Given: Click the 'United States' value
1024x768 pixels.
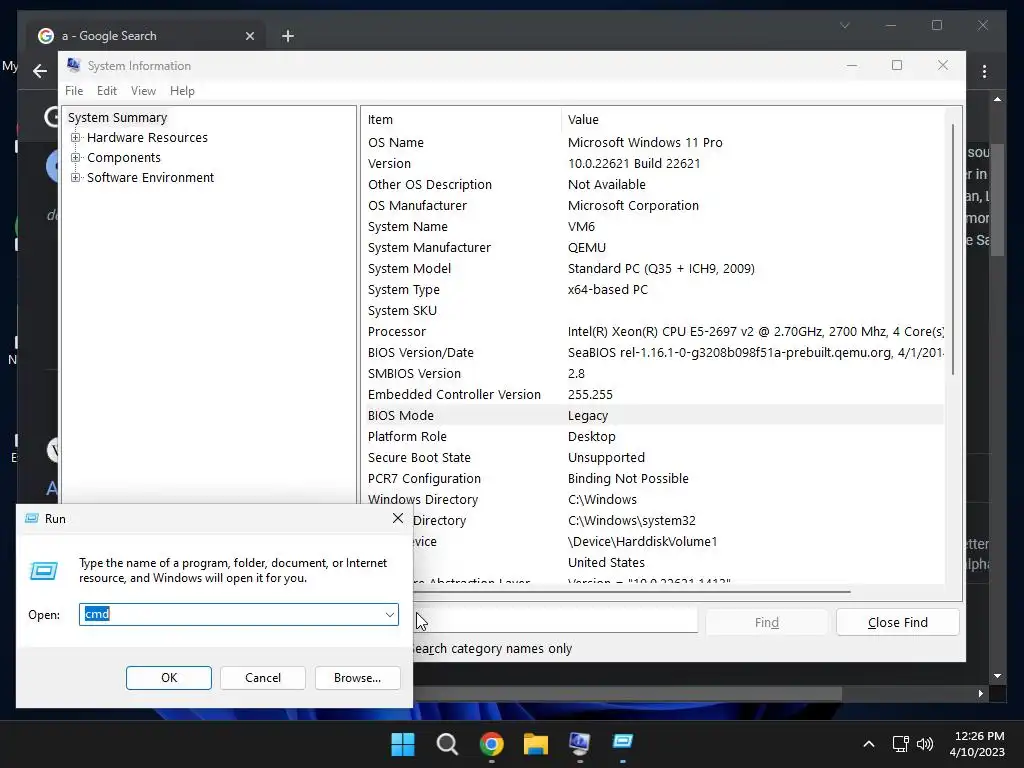Looking at the screenshot, I should (x=606, y=562).
